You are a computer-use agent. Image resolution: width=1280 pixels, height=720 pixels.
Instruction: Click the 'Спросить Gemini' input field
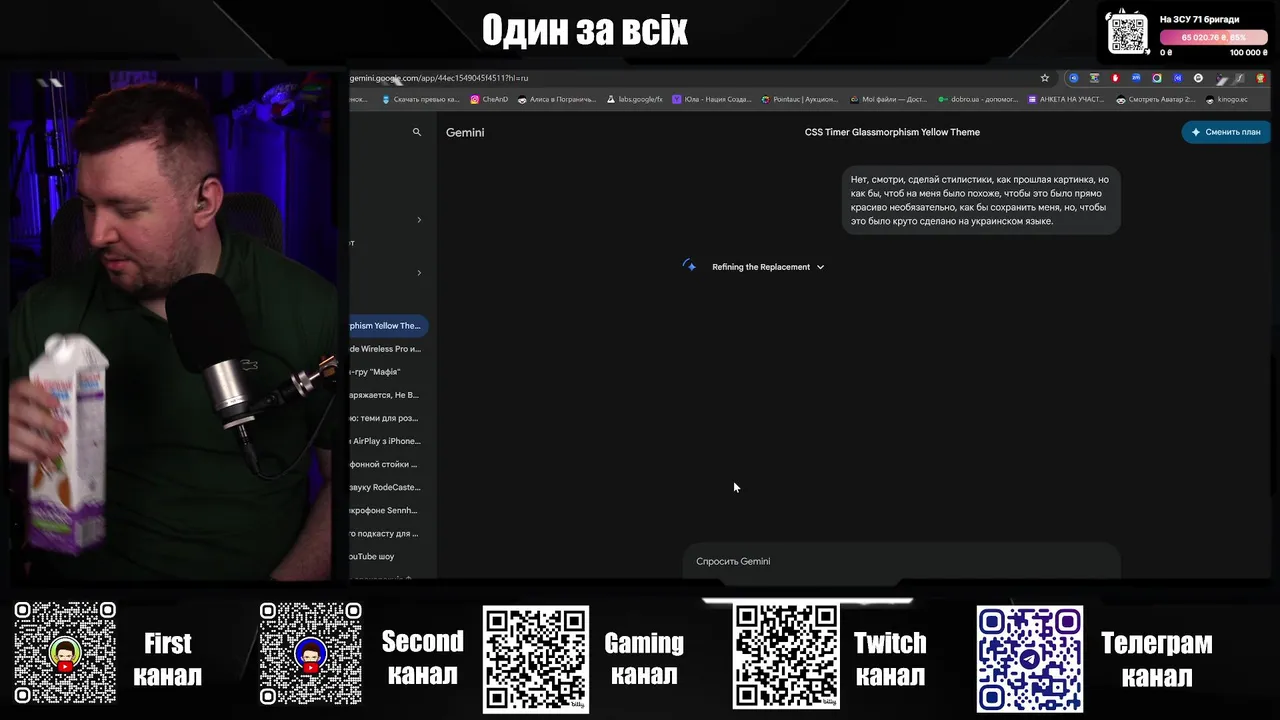[901, 561]
